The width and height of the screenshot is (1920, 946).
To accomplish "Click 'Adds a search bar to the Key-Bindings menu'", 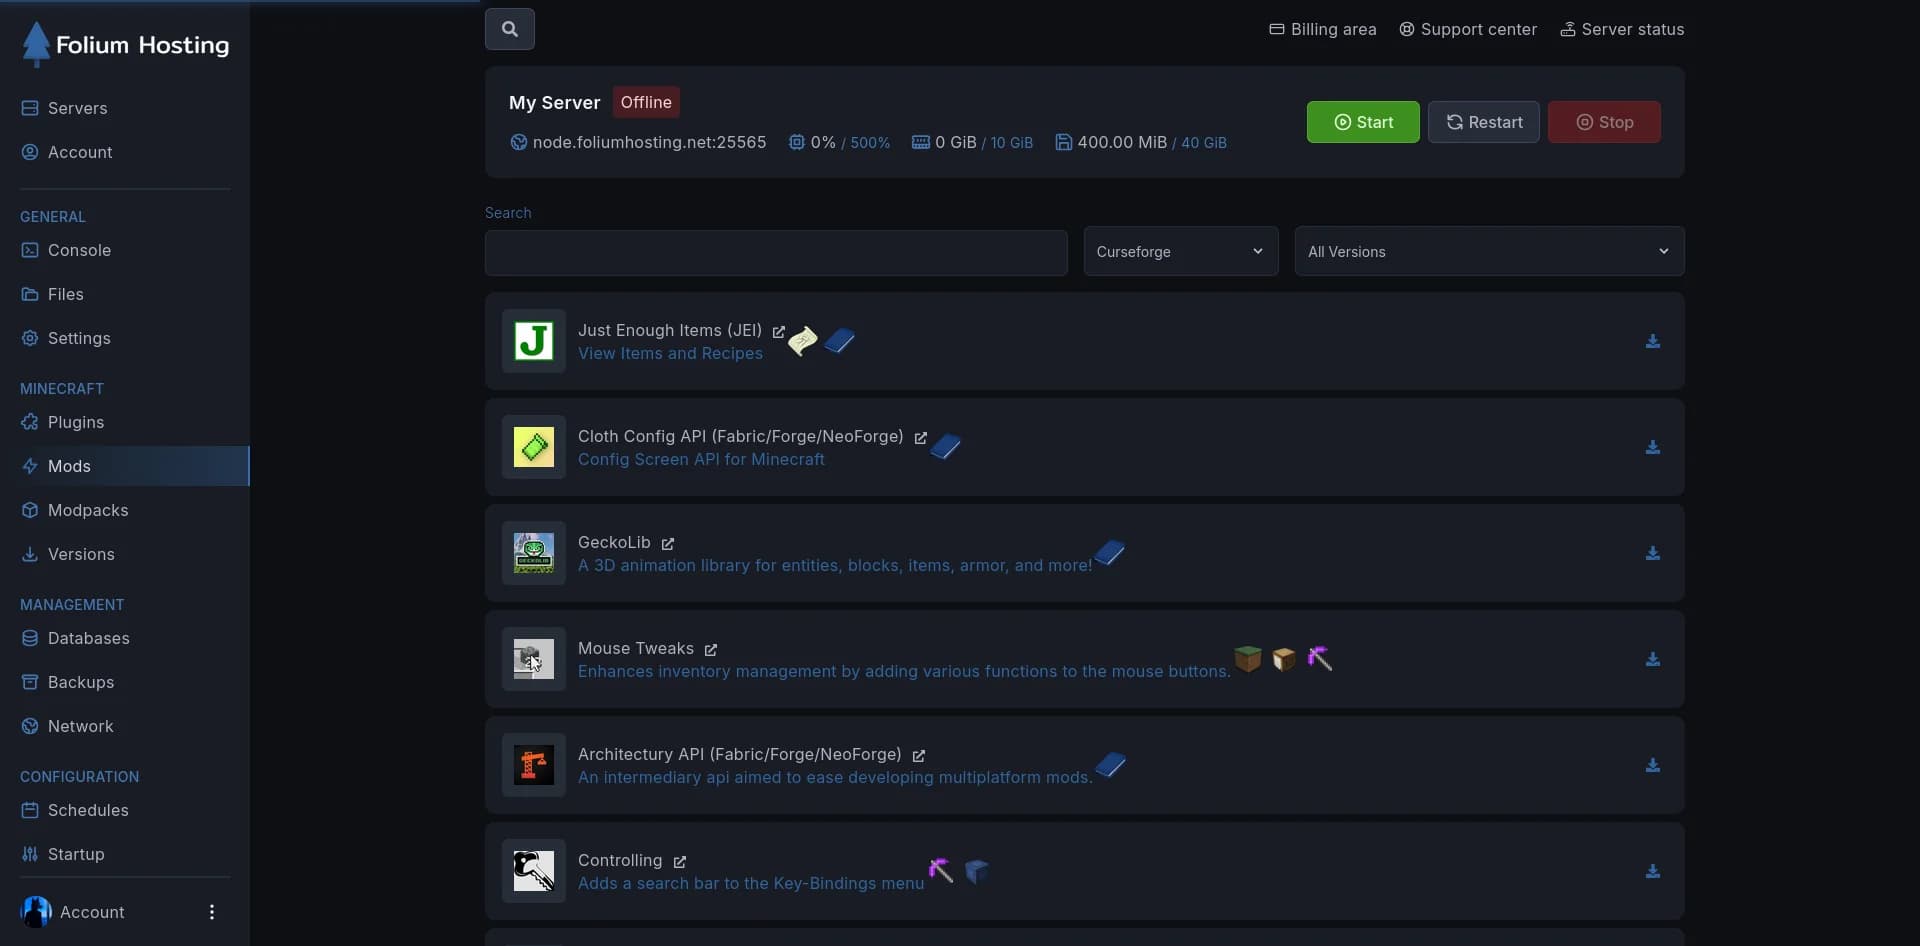I will (x=751, y=884).
